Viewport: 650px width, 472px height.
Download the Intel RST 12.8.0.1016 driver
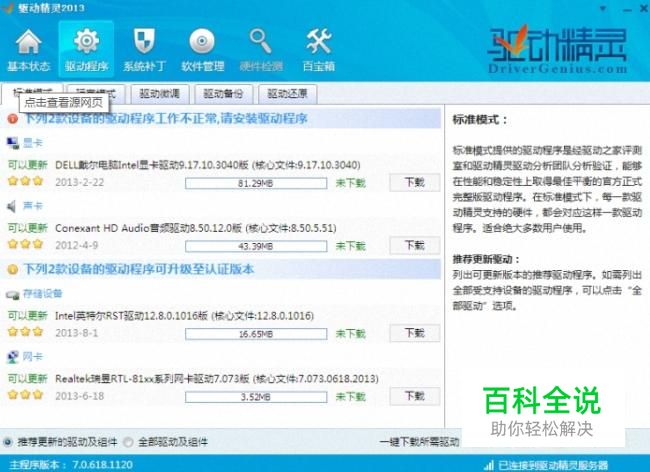coord(415,333)
